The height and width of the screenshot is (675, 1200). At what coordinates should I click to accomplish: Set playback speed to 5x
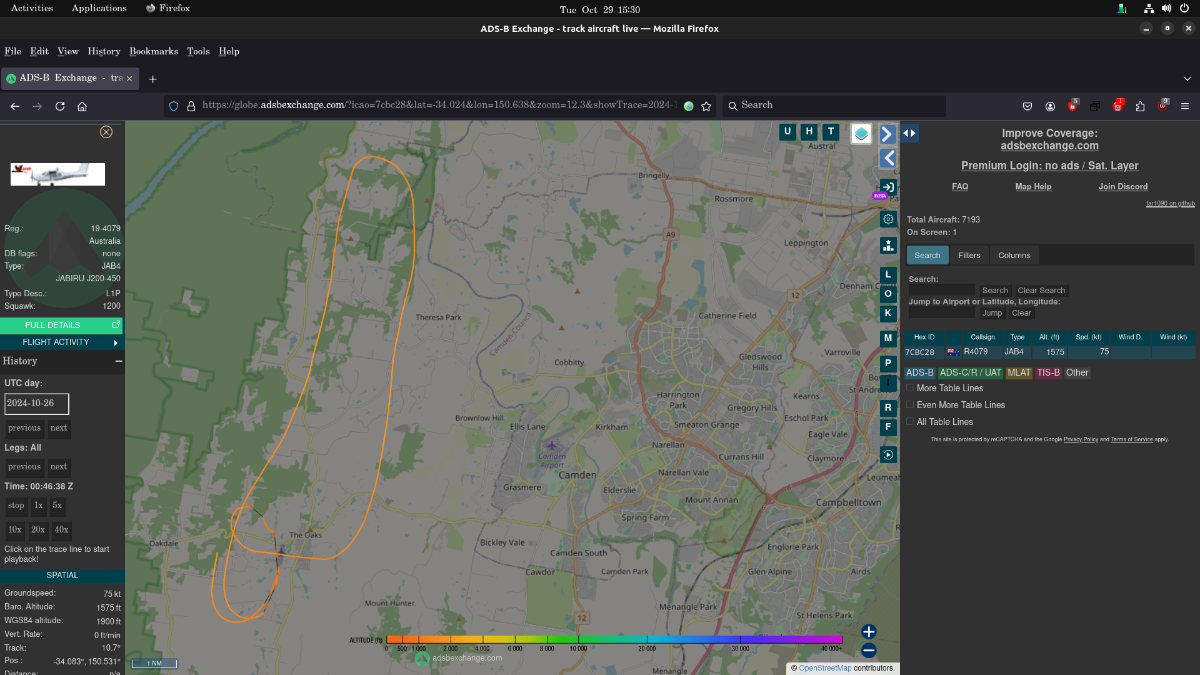click(57, 506)
